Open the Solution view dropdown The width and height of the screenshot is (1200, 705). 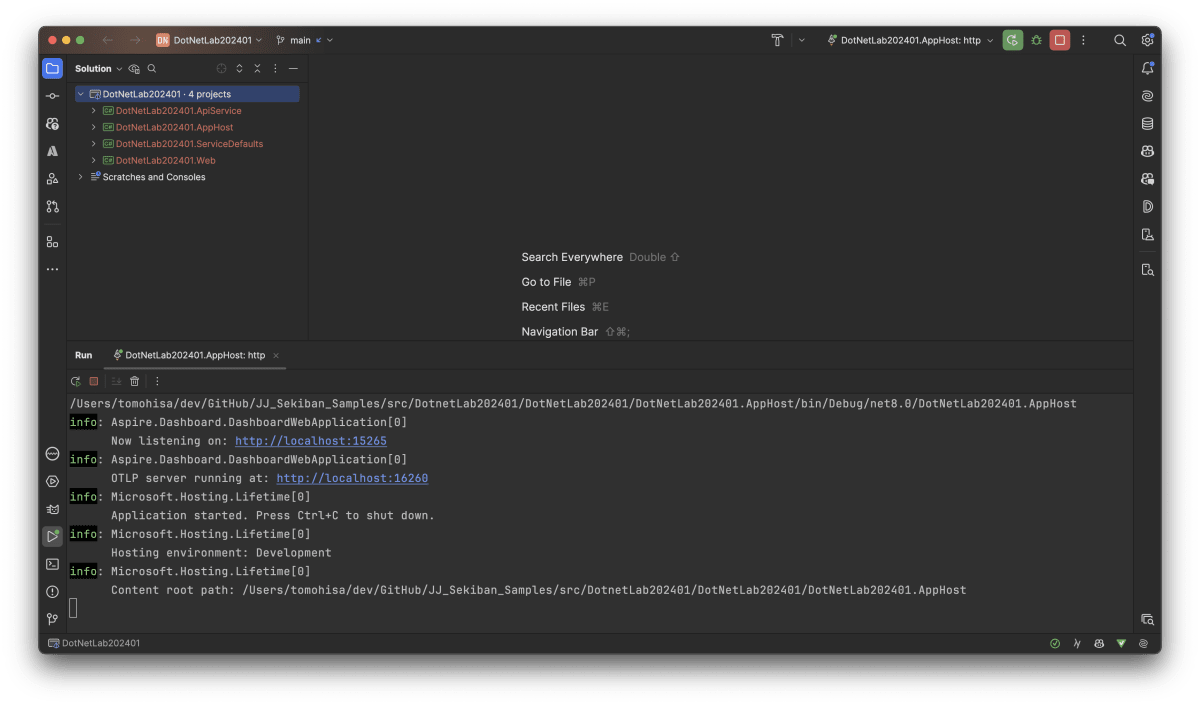tap(98, 69)
